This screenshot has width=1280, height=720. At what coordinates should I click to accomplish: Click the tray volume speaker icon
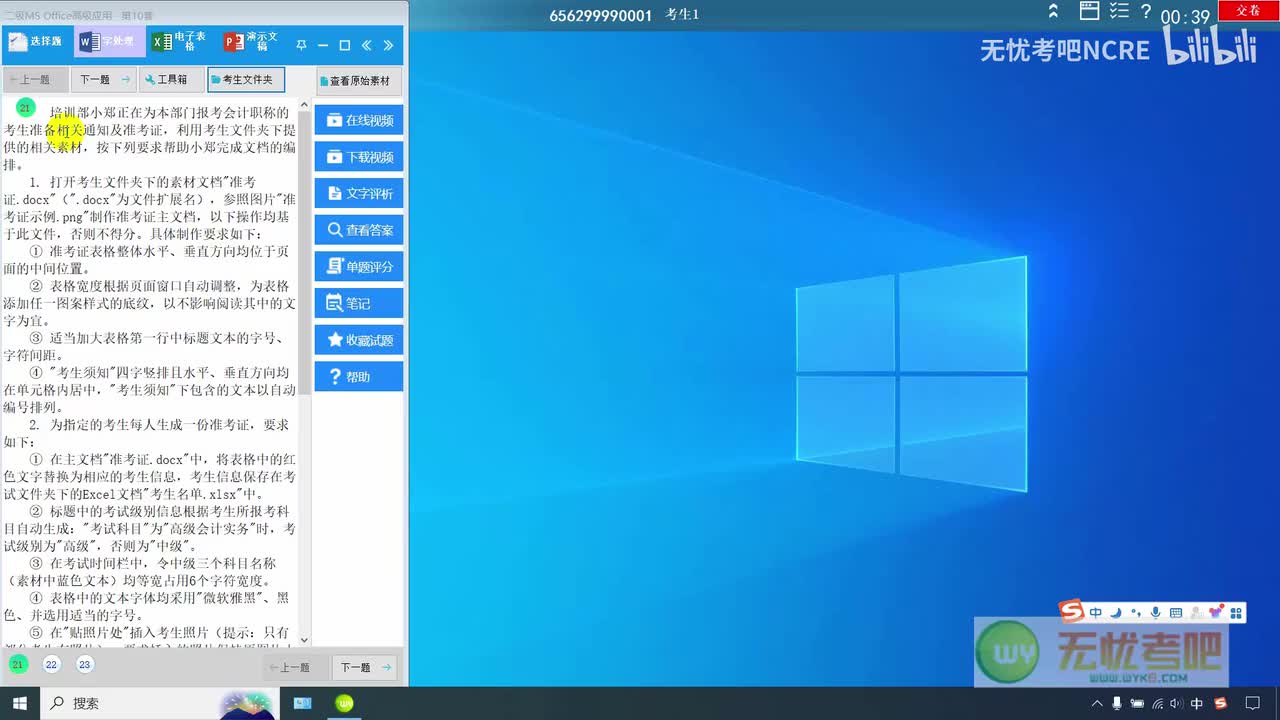pos(1176,704)
